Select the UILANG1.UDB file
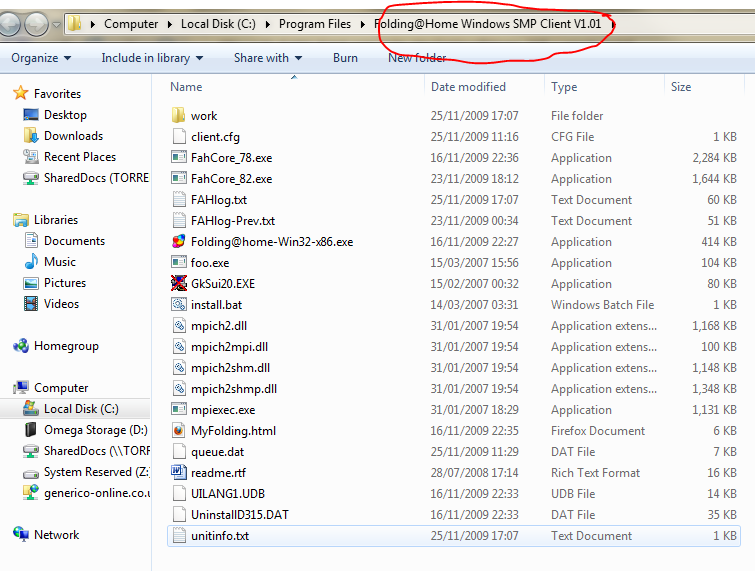Viewport: 755px width, 571px height. click(228, 494)
